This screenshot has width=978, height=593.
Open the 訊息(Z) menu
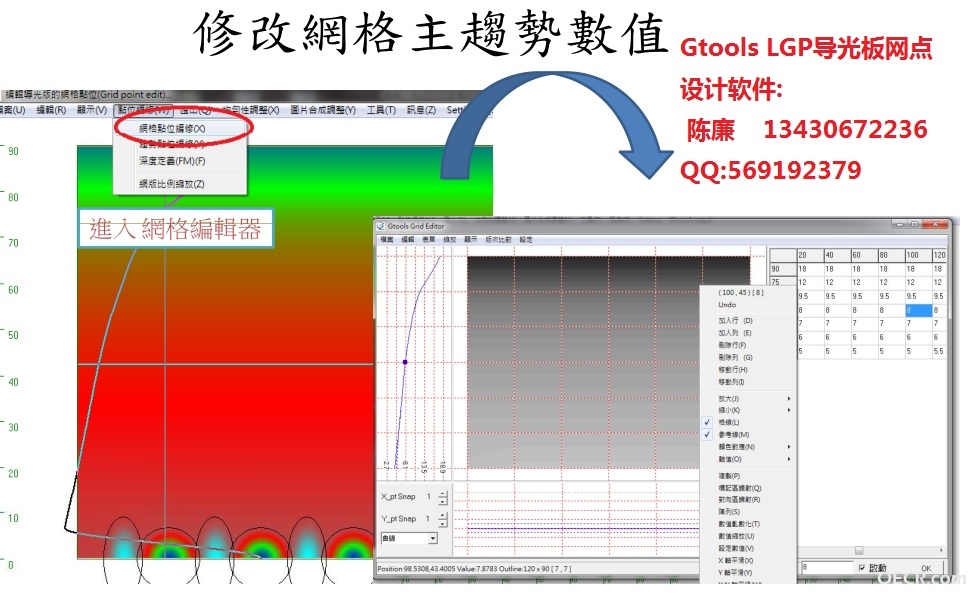[x=421, y=110]
